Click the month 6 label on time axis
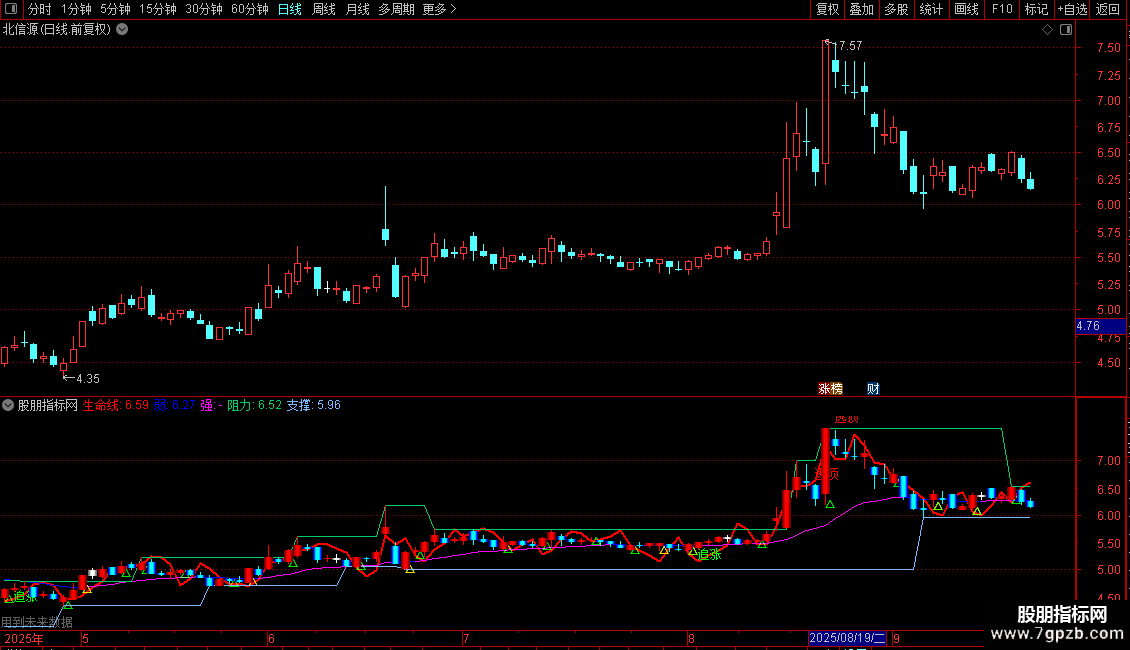 coord(271,638)
